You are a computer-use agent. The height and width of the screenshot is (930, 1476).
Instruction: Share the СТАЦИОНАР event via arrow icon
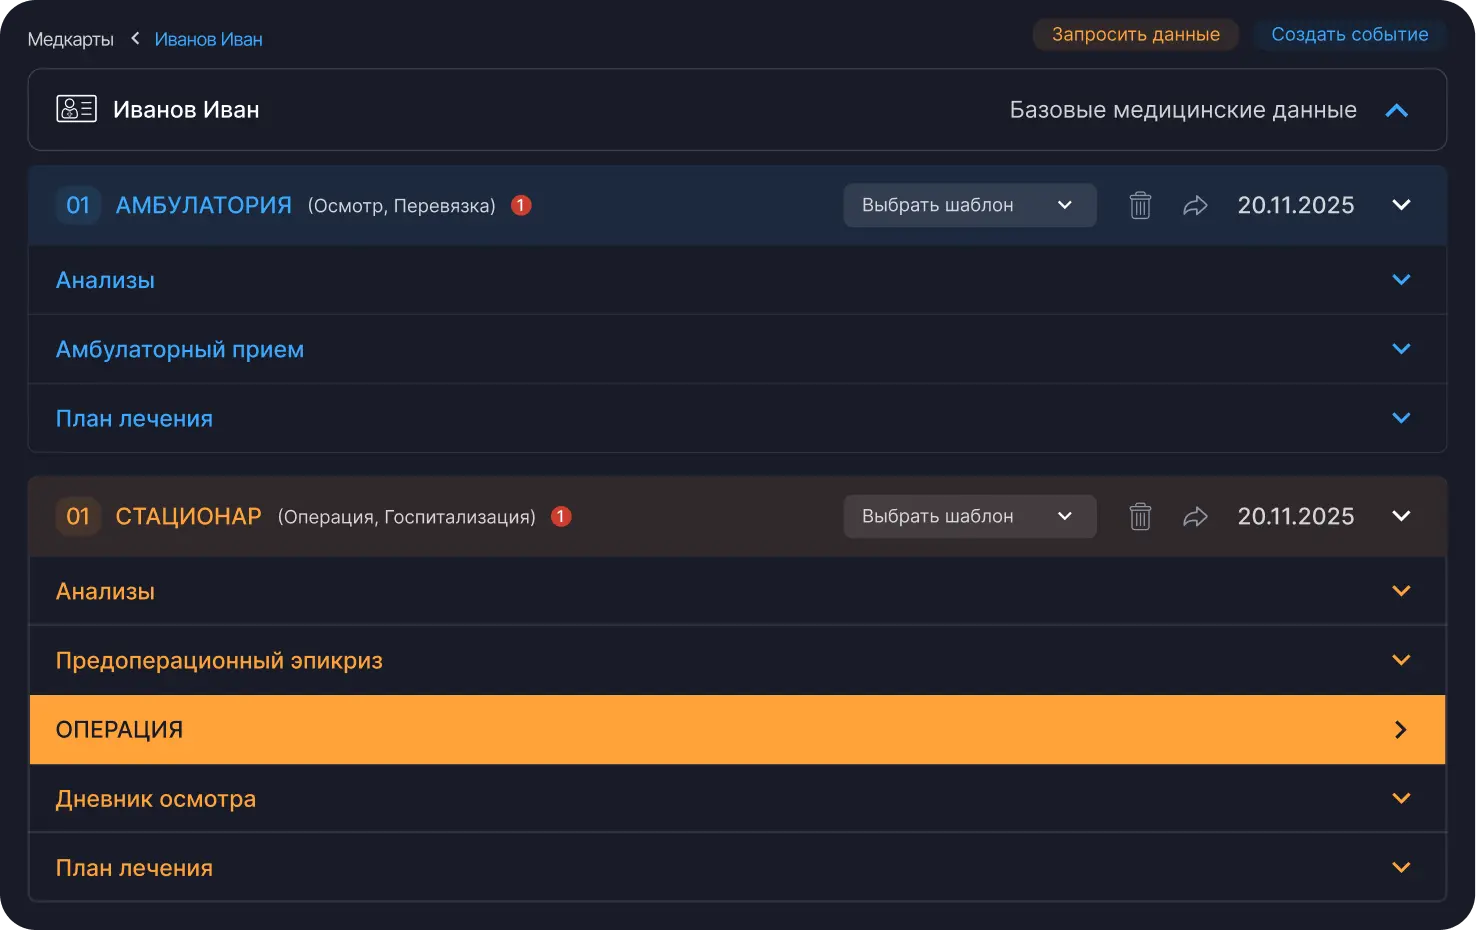tap(1195, 516)
